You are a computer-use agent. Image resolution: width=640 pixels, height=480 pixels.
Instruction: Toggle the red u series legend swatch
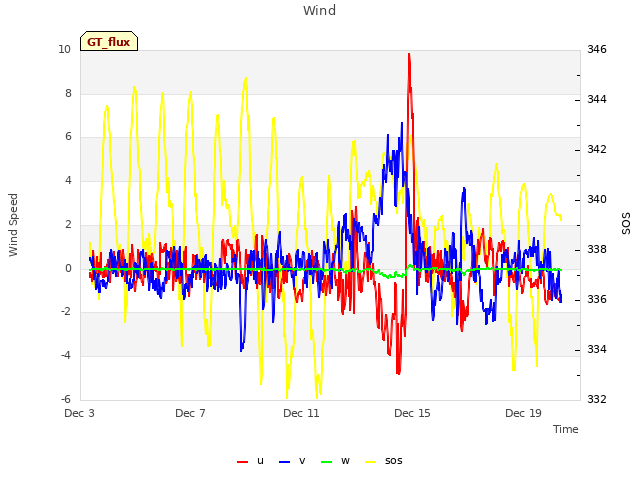pyautogui.click(x=242, y=462)
